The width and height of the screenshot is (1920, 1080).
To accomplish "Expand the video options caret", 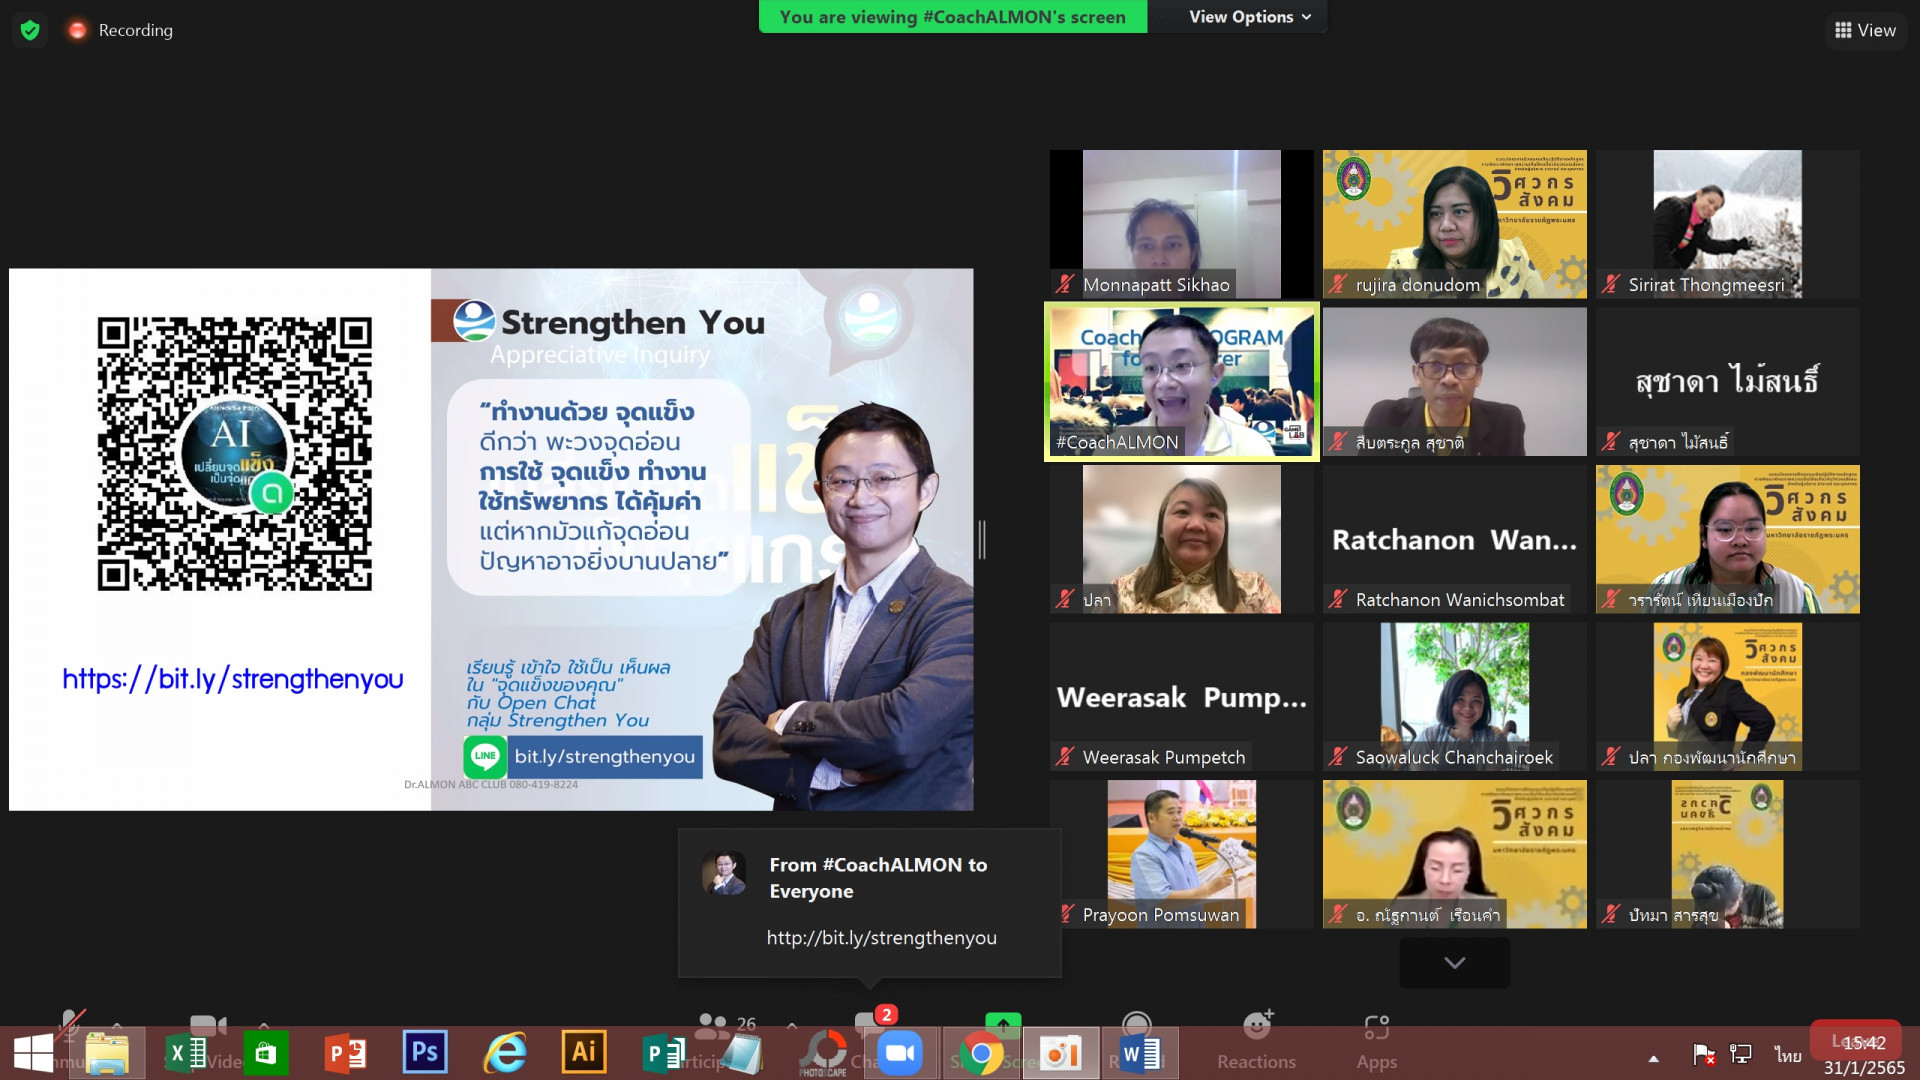I will (x=264, y=1025).
